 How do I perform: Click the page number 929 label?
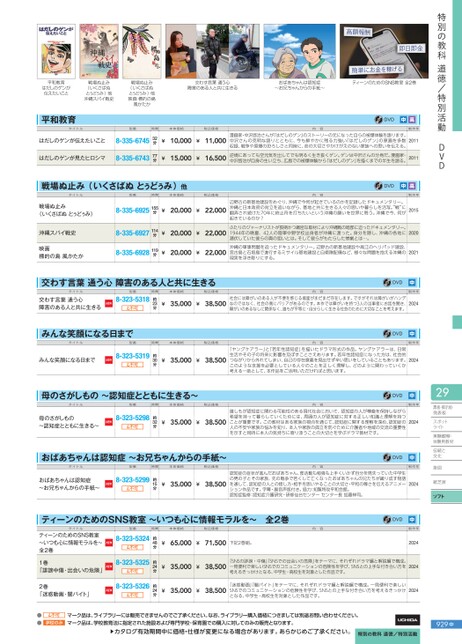pyautogui.click(x=444, y=624)
